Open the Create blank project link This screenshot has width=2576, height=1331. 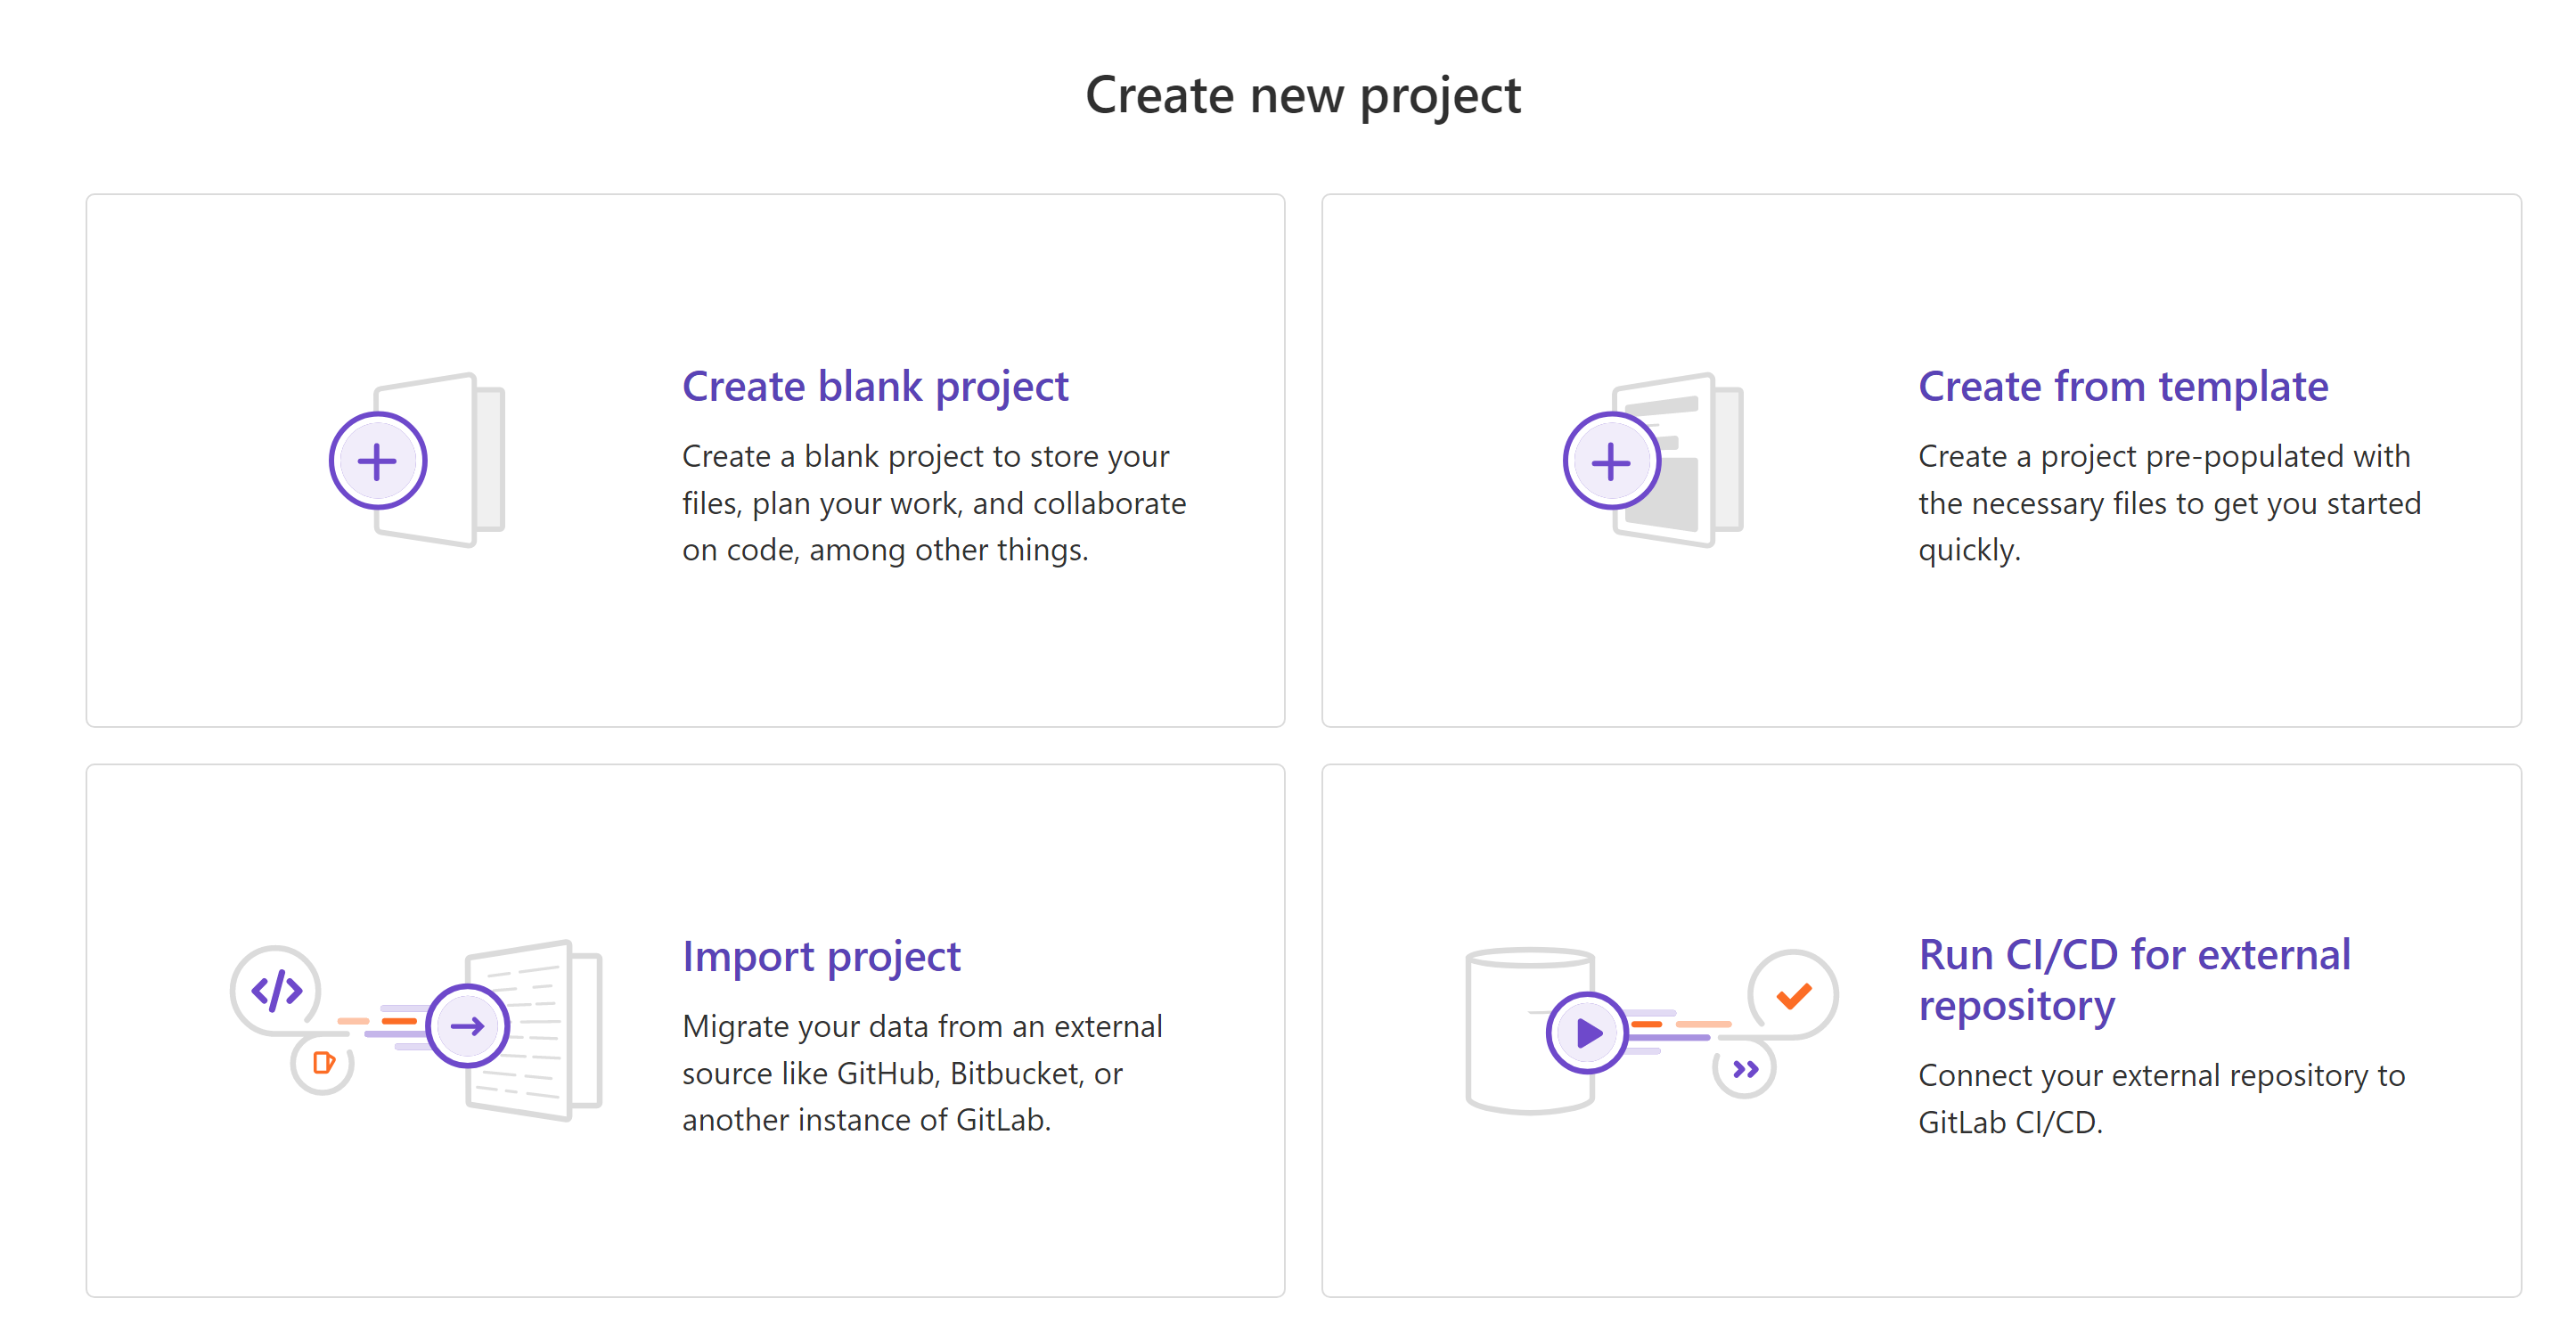pyautogui.click(x=875, y=386)
